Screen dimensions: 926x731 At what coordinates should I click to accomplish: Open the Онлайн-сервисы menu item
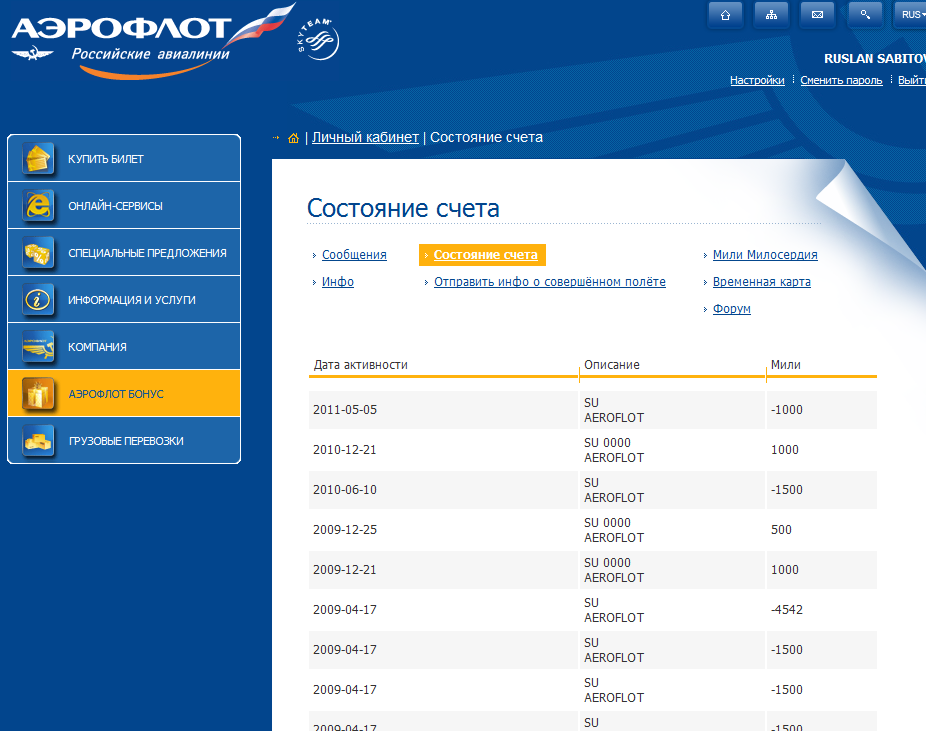coord(124,205)
